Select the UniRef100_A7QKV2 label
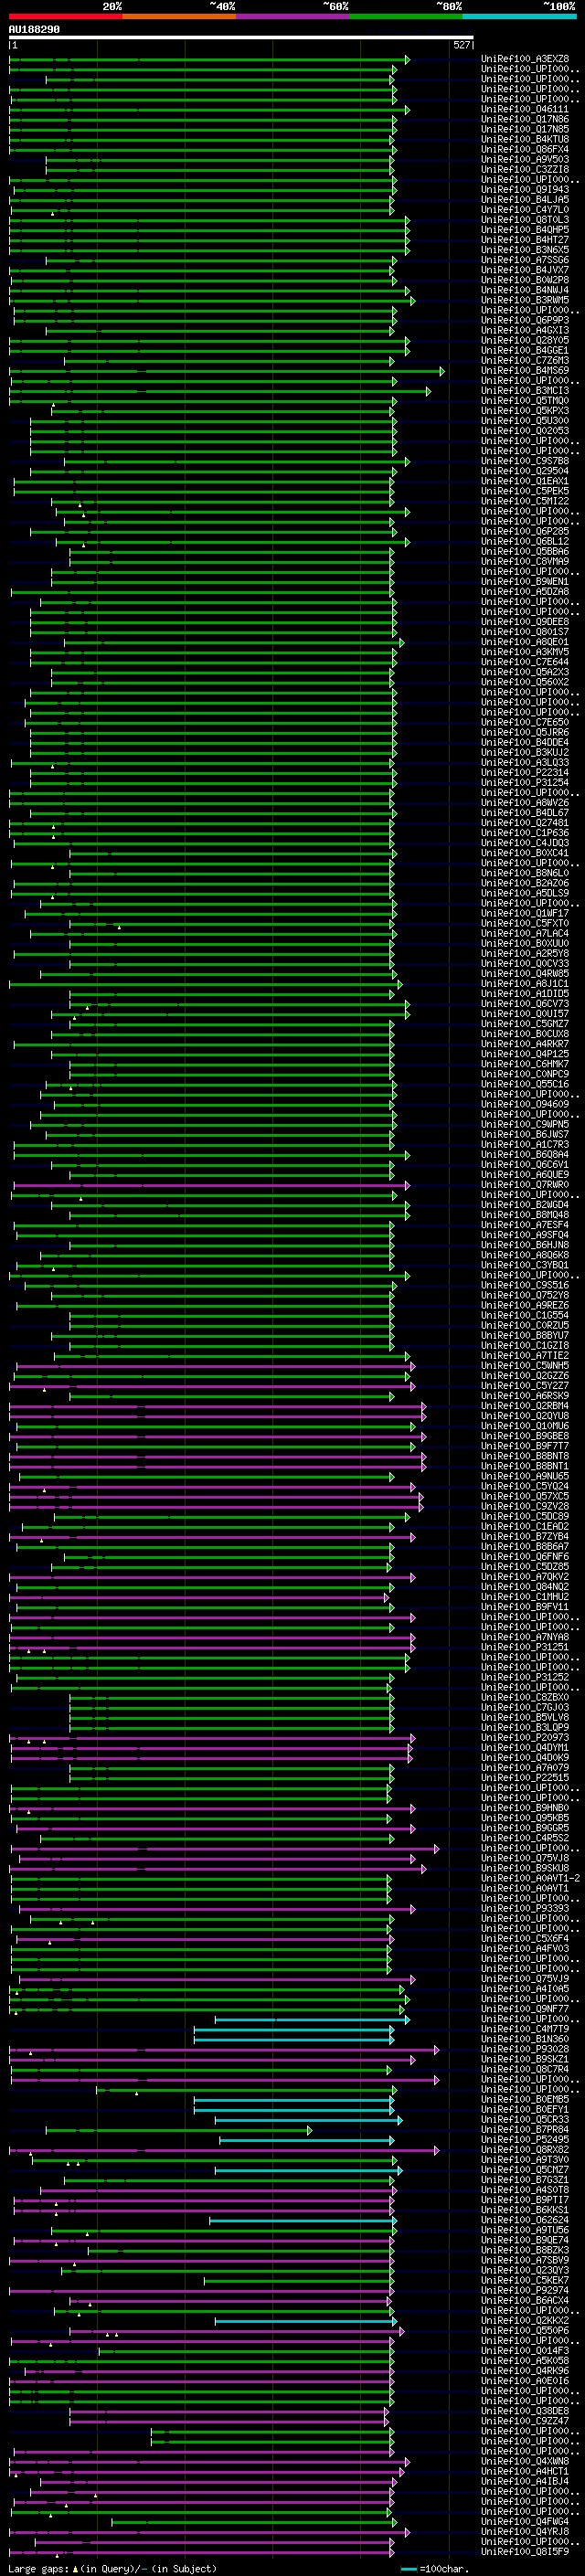This screenshot has width=585, height=2576. 525,1577
